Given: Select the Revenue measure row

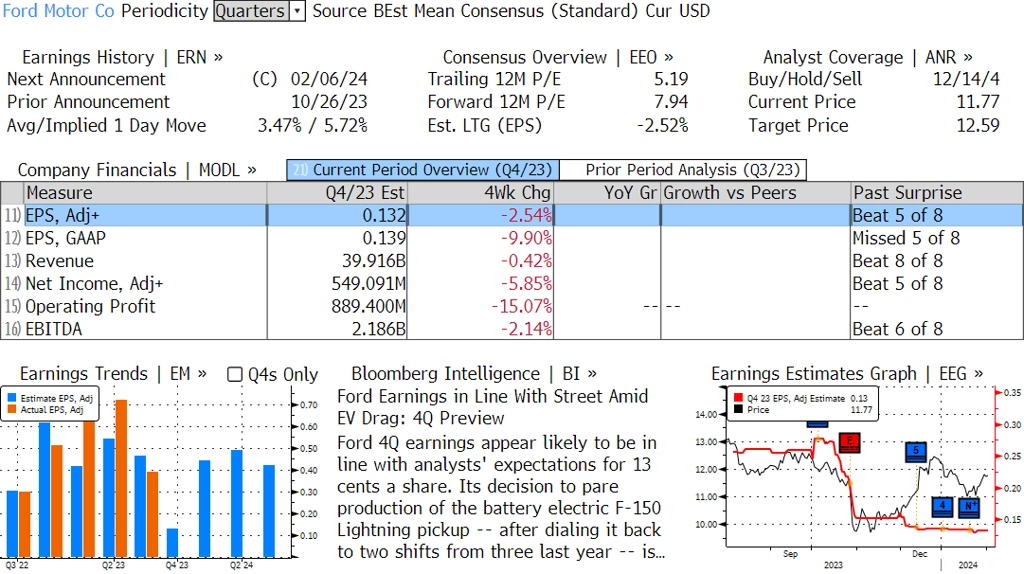Looking at the screenshot, I should pos(512,261).
